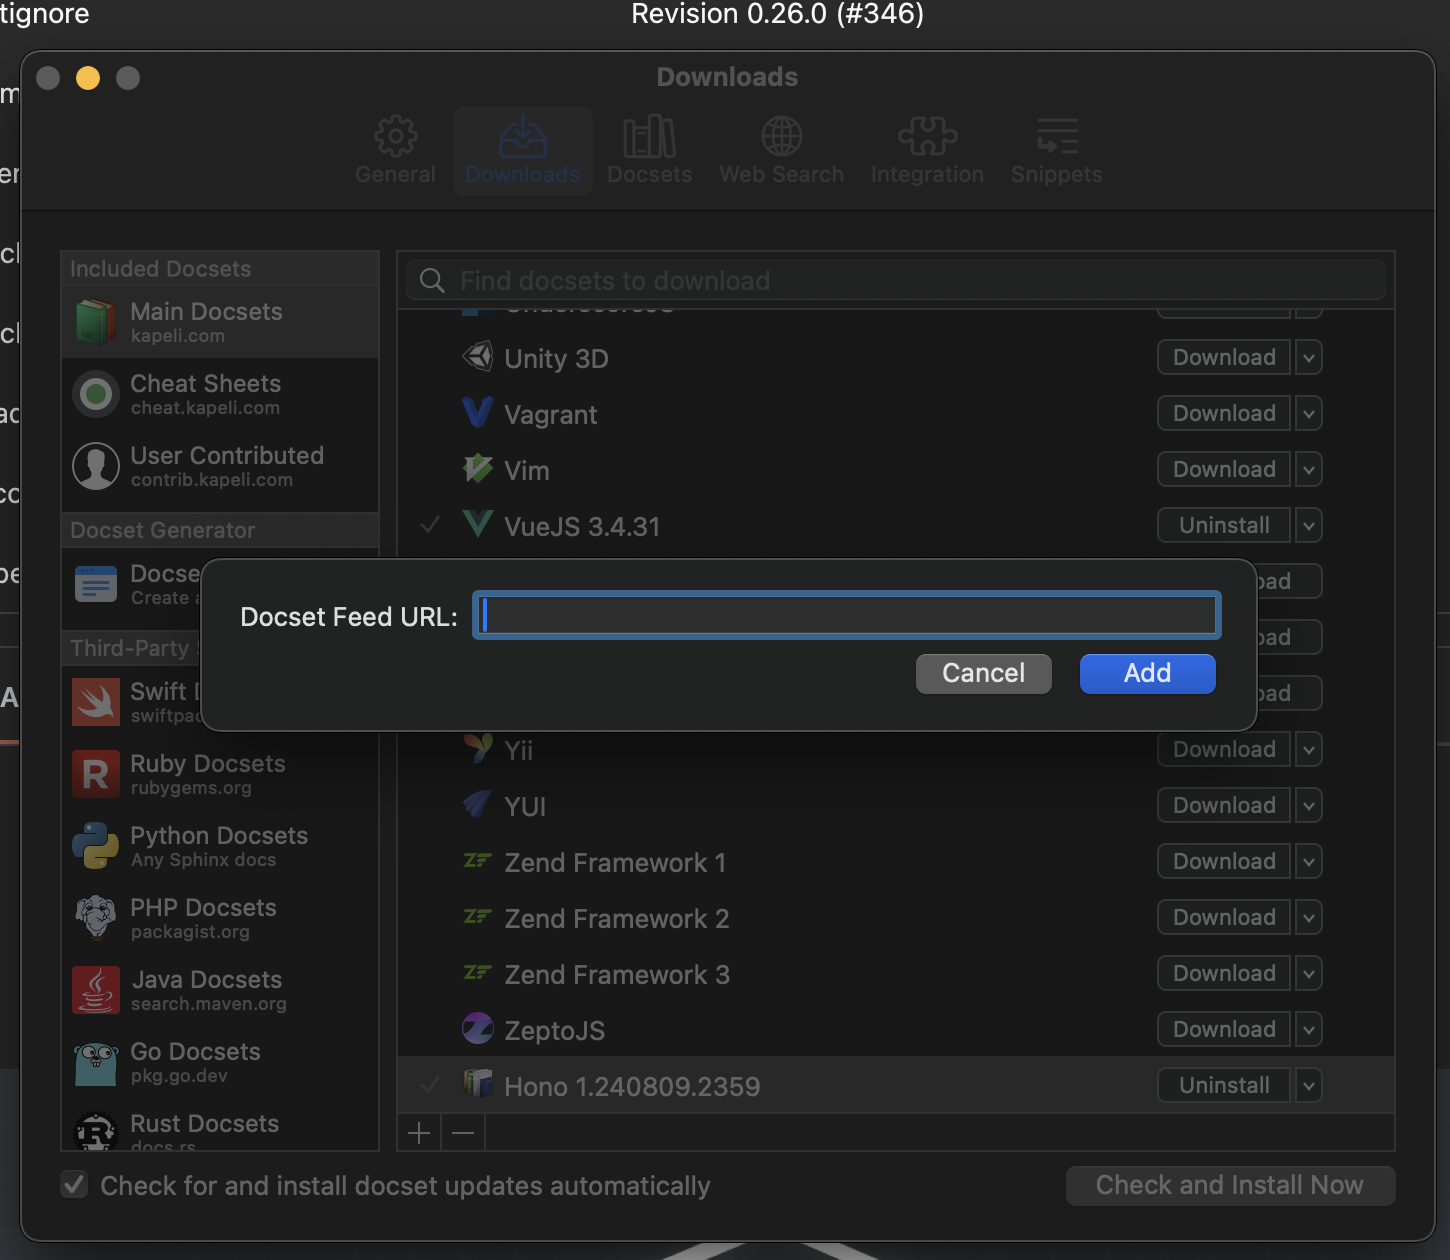Cancel the Docset Feed URL dialog

(983, 673)
